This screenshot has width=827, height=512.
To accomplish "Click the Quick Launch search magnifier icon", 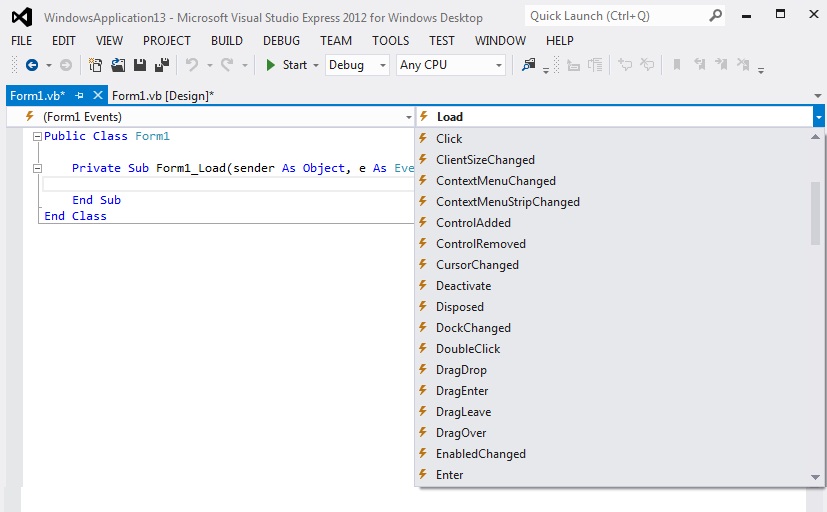I will pyautogui.click(x=715, y=16).
